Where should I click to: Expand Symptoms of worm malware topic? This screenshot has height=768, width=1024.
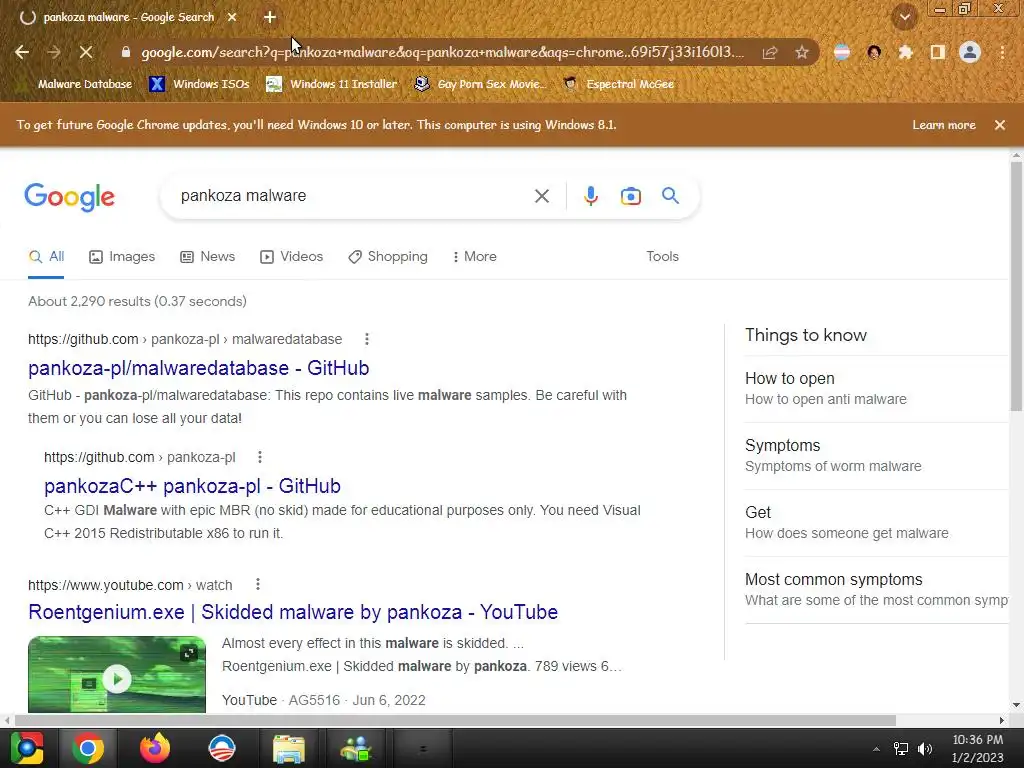(876, 456)
